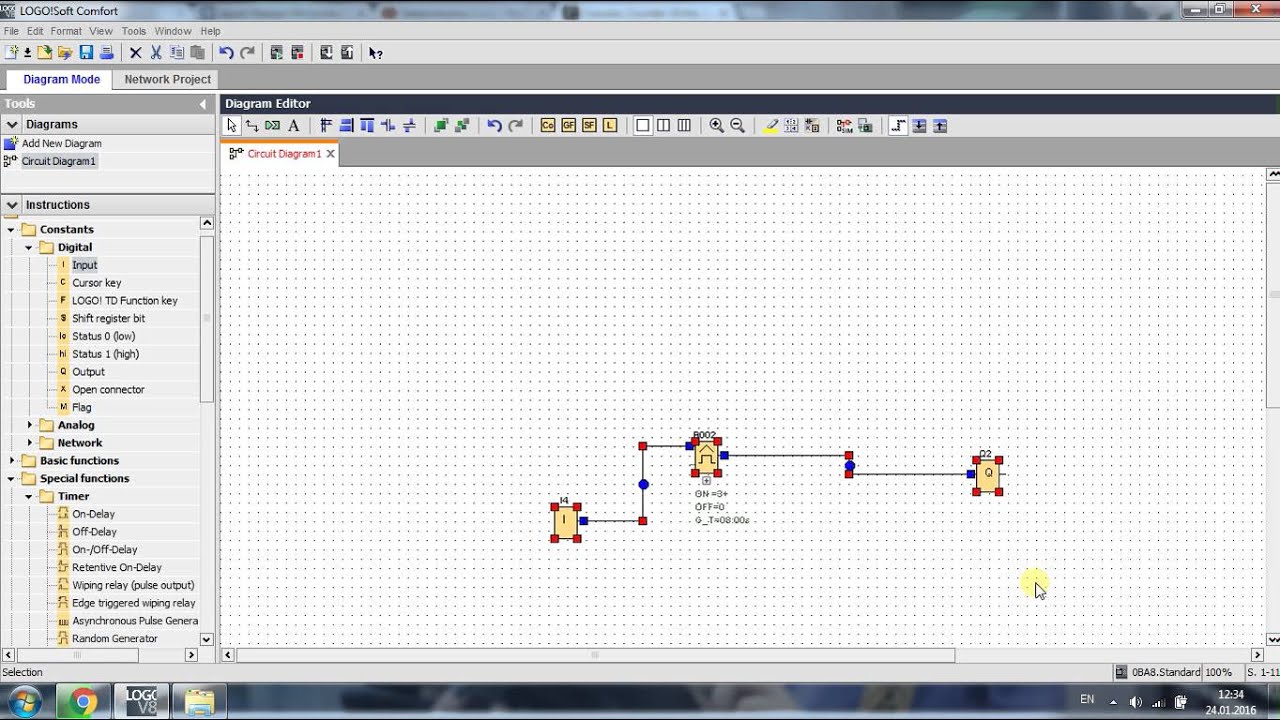The image size is (1280, 720).
Task: Click the Bring to front icon
Action: click(x=441, y=125)
